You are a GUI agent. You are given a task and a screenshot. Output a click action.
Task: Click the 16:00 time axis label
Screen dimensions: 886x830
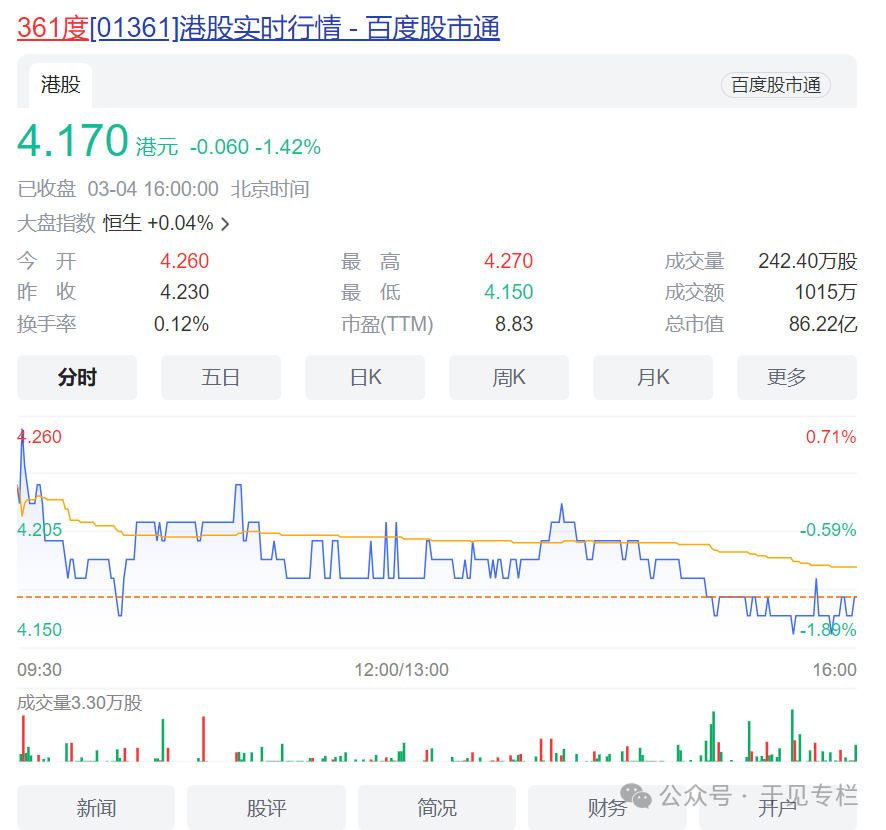(835, 670)
